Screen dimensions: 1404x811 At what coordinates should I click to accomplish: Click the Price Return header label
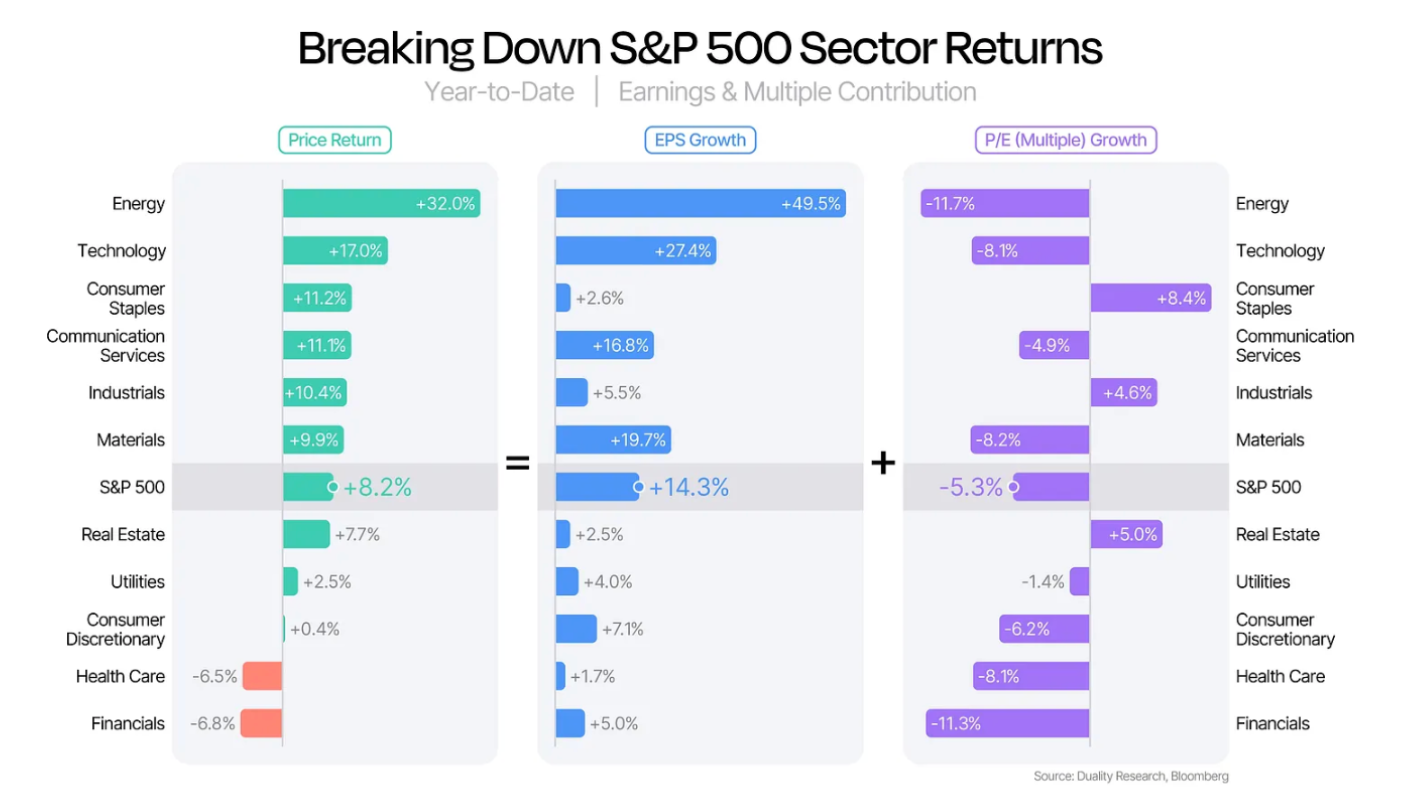click(334, 140)
